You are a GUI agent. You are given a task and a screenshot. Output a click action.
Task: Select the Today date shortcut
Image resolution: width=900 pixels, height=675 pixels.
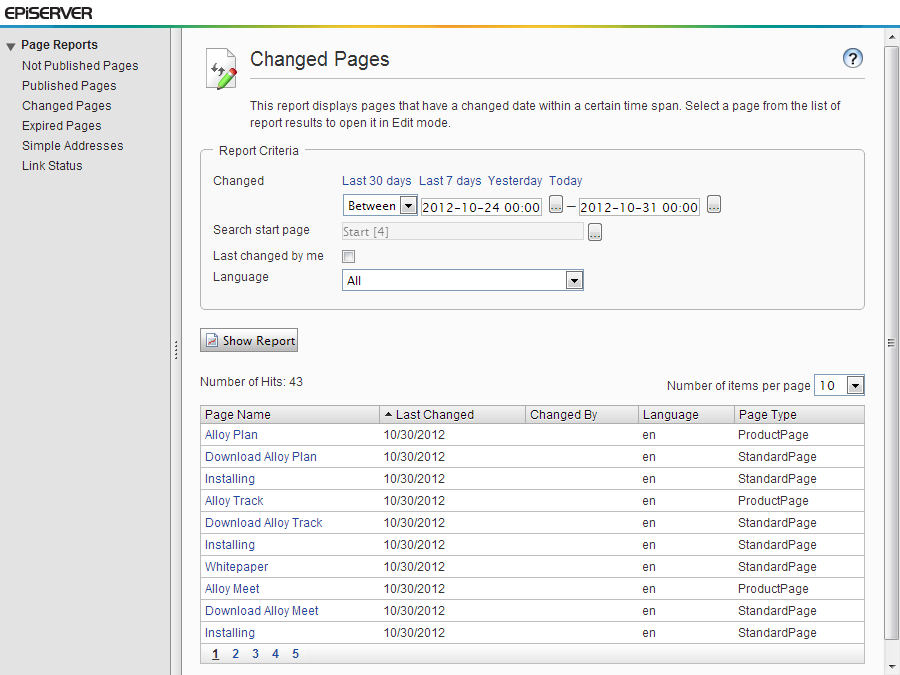pyautogui.click(x=565, y=181)
